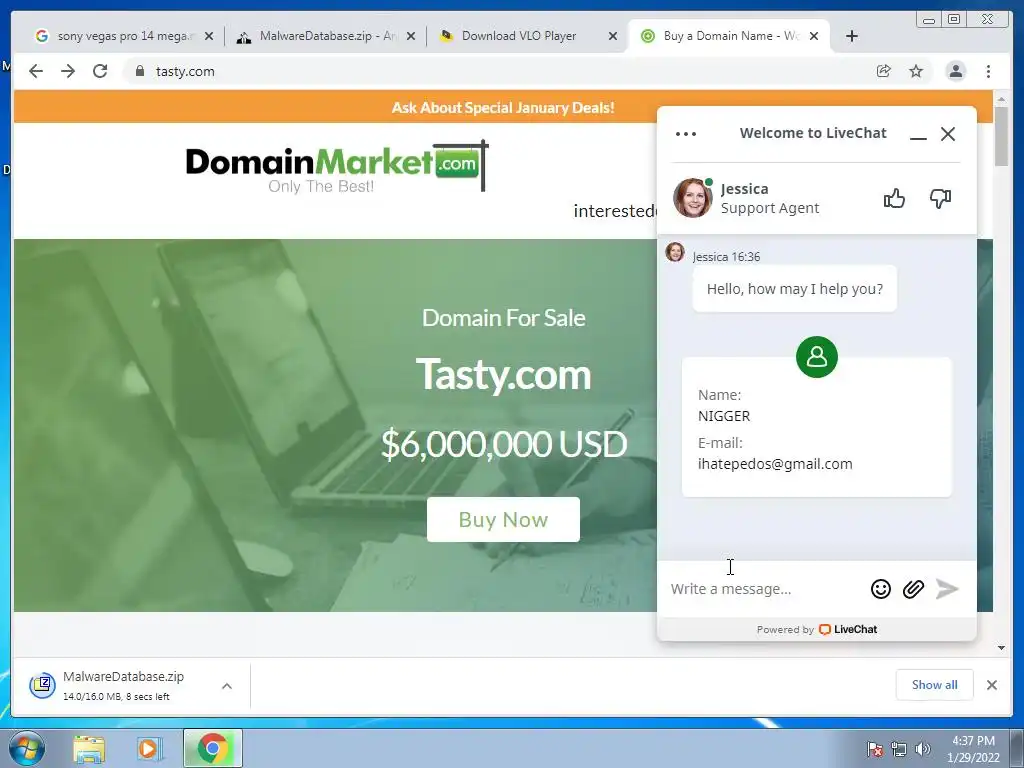
Task: Open Windows Explorer from the taskbar
Action: pyautogui.click(x=89, y=749)
